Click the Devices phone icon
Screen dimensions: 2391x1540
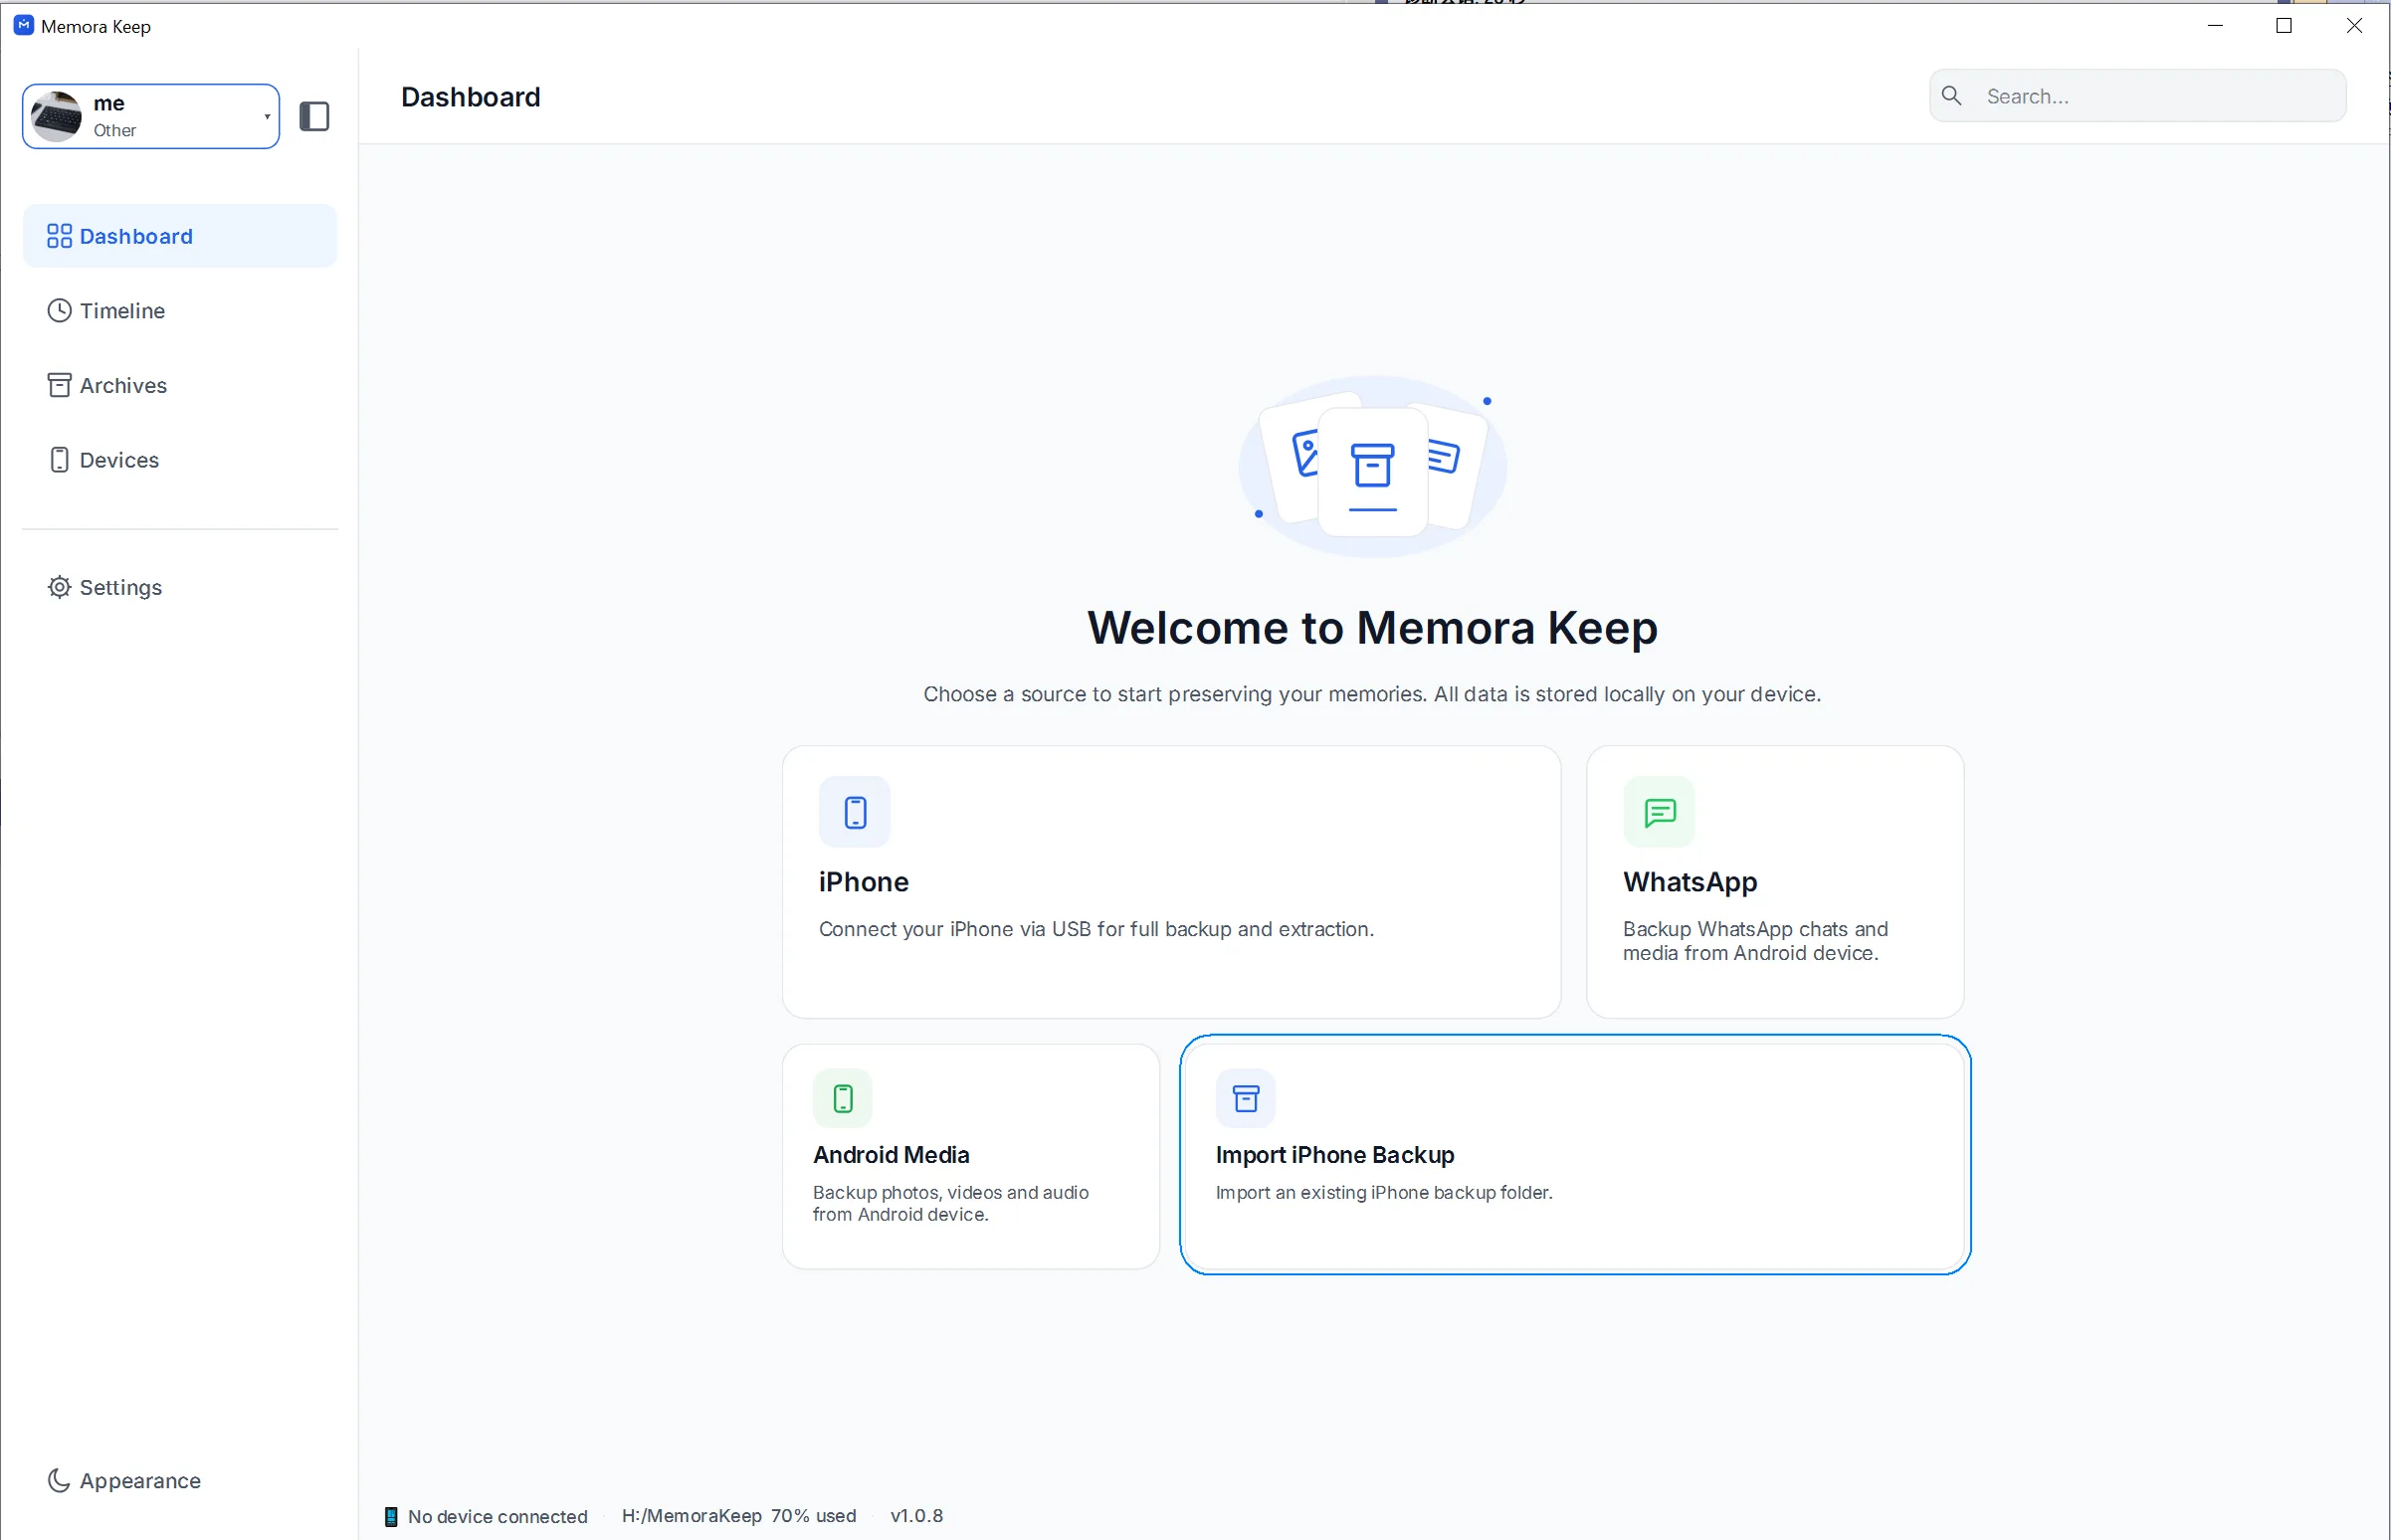tap(59, 460)
